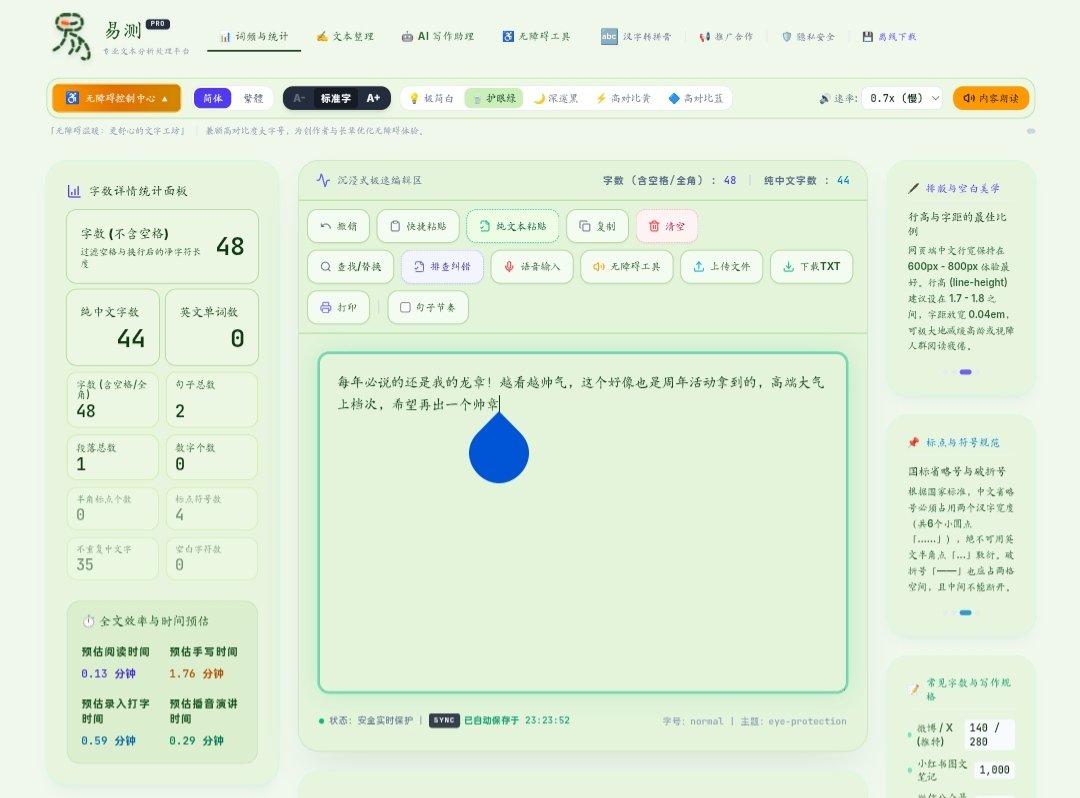The height and width of the screenshot is (798, 1080).
Task: Enable the 句子节奏 checkbox
Action: pos(405,307)
